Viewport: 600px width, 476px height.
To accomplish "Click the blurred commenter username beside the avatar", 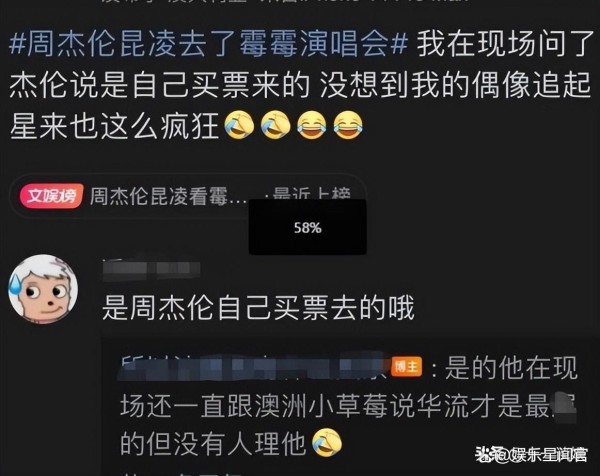I will (x=151, y=267).
